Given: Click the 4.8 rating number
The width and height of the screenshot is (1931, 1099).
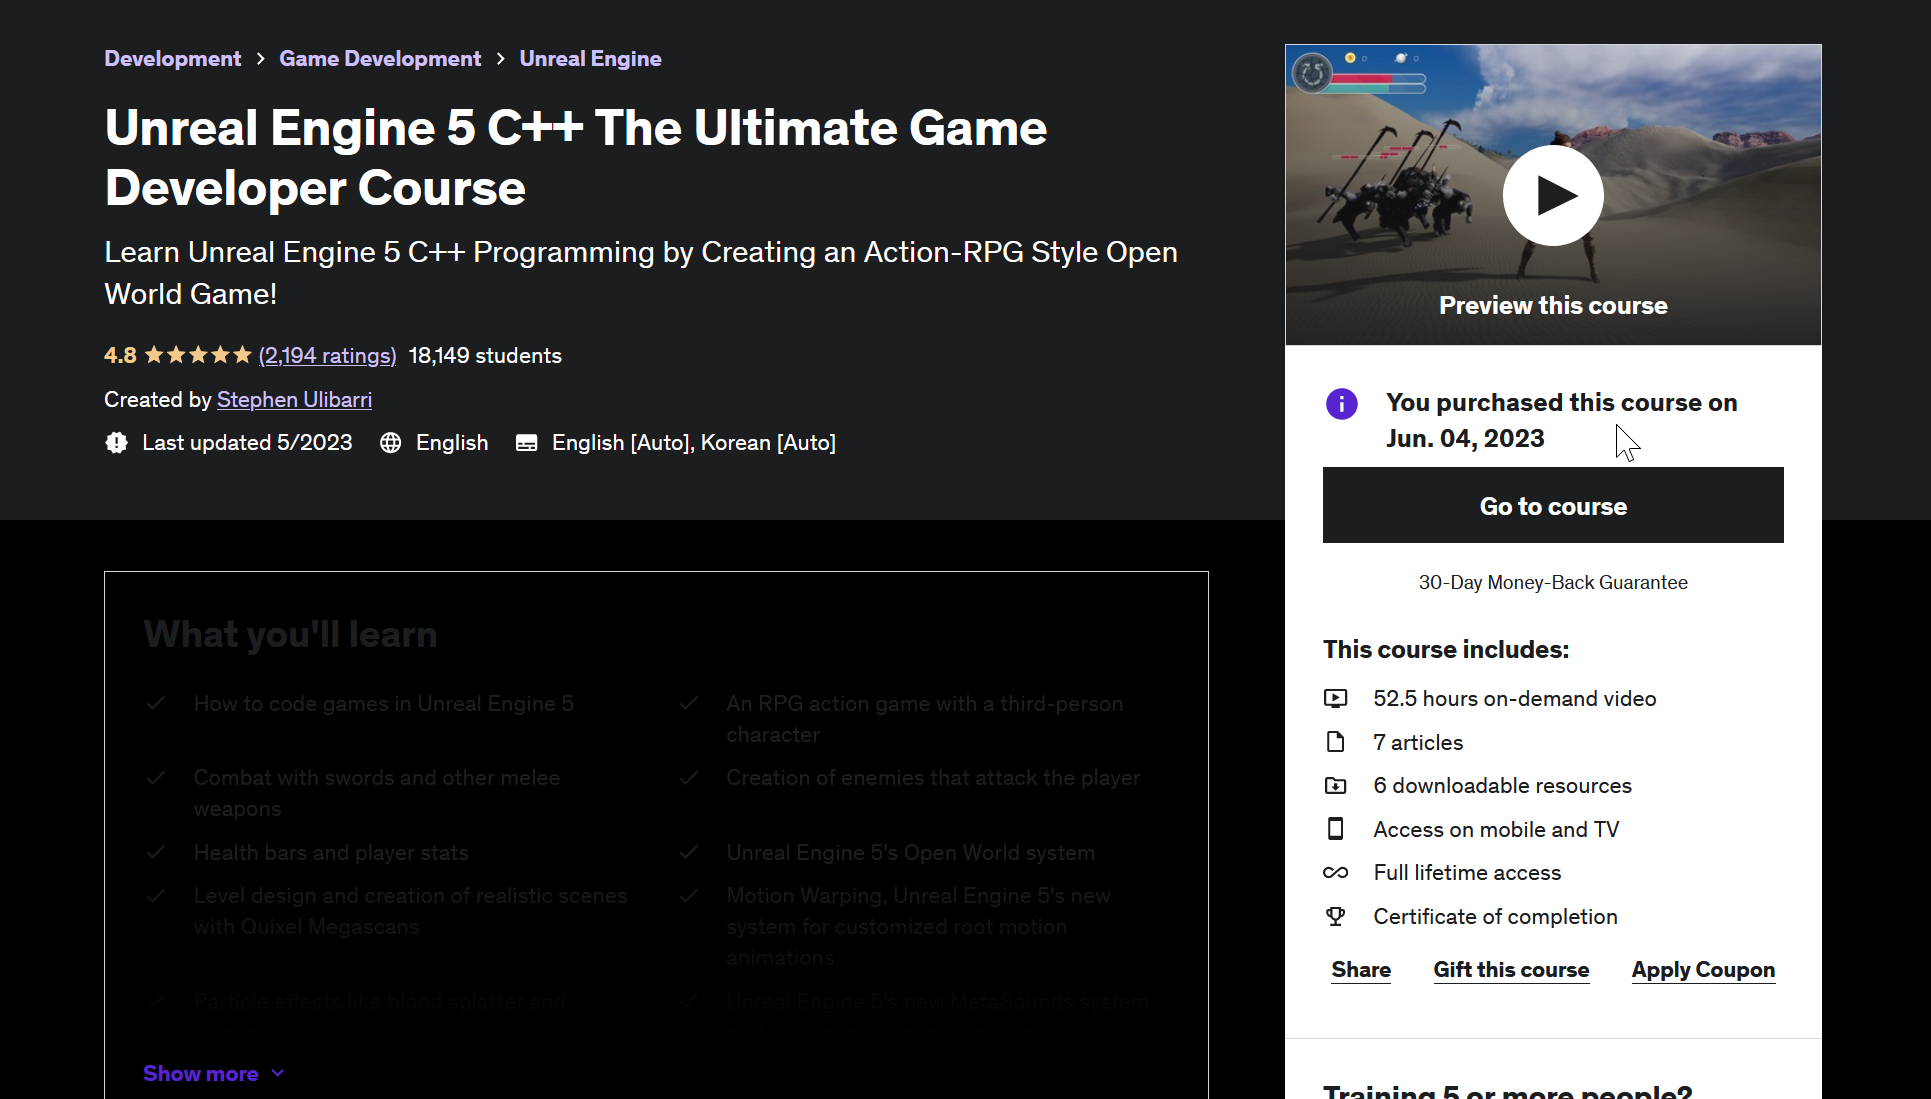Looking at the screenshot, I should point(120,356).
